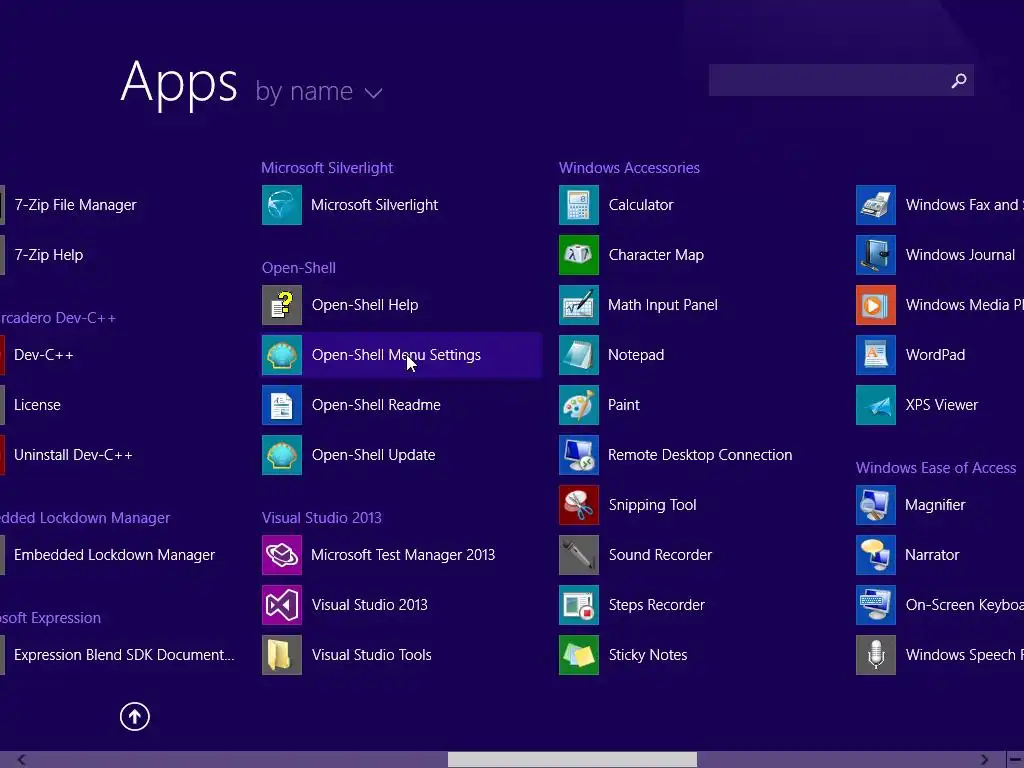Launch the Notepad icon
Viewport: 1024px width, 768px height.
click(x=579, y=355)
